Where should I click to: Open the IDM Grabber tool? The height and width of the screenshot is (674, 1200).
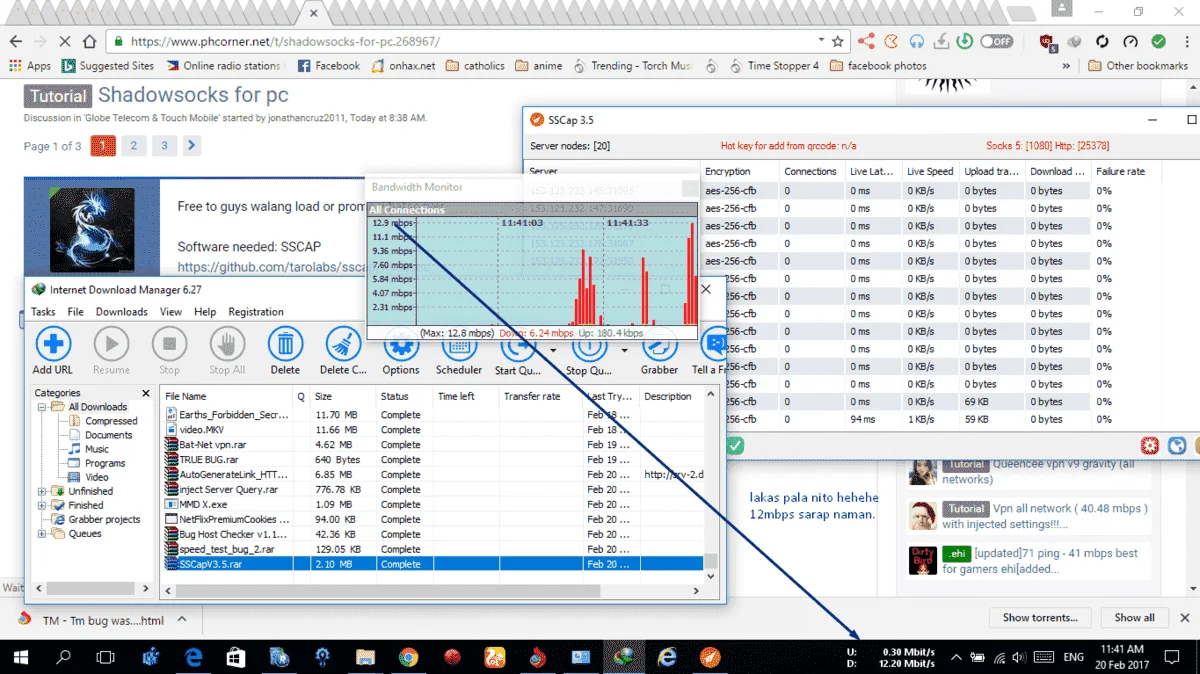pos(659,350)
